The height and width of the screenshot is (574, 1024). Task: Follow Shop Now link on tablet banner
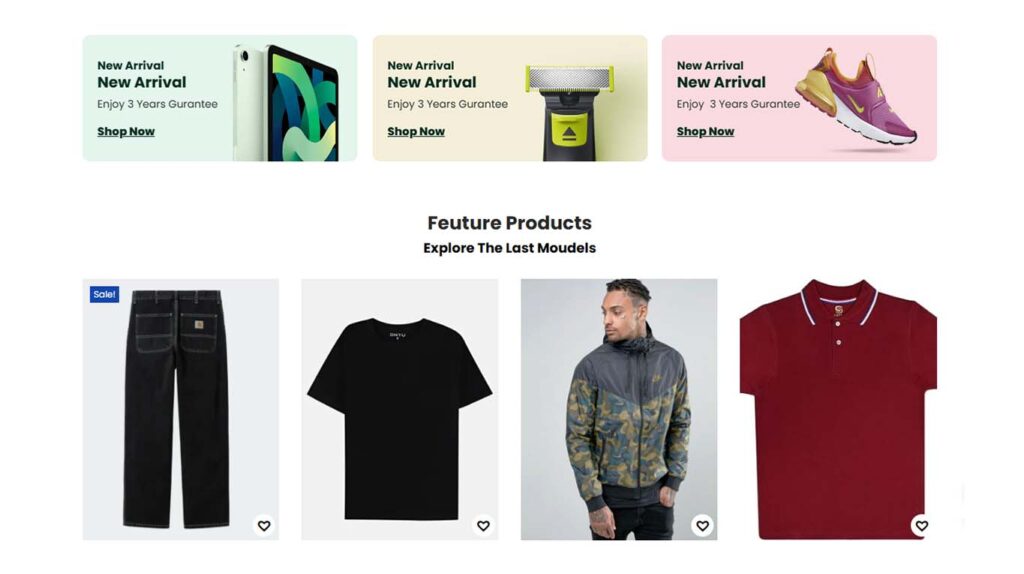[x=126, y=131]
